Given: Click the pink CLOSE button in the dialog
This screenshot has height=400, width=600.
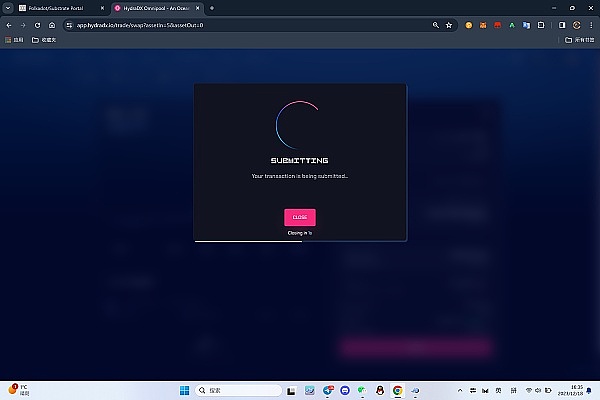Looking at the screenshot, I should 299,217.
